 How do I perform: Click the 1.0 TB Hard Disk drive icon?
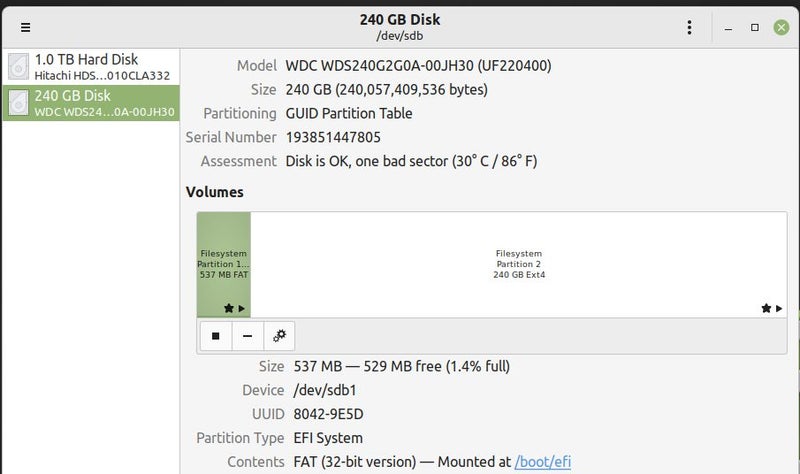[x=18, y=67]
